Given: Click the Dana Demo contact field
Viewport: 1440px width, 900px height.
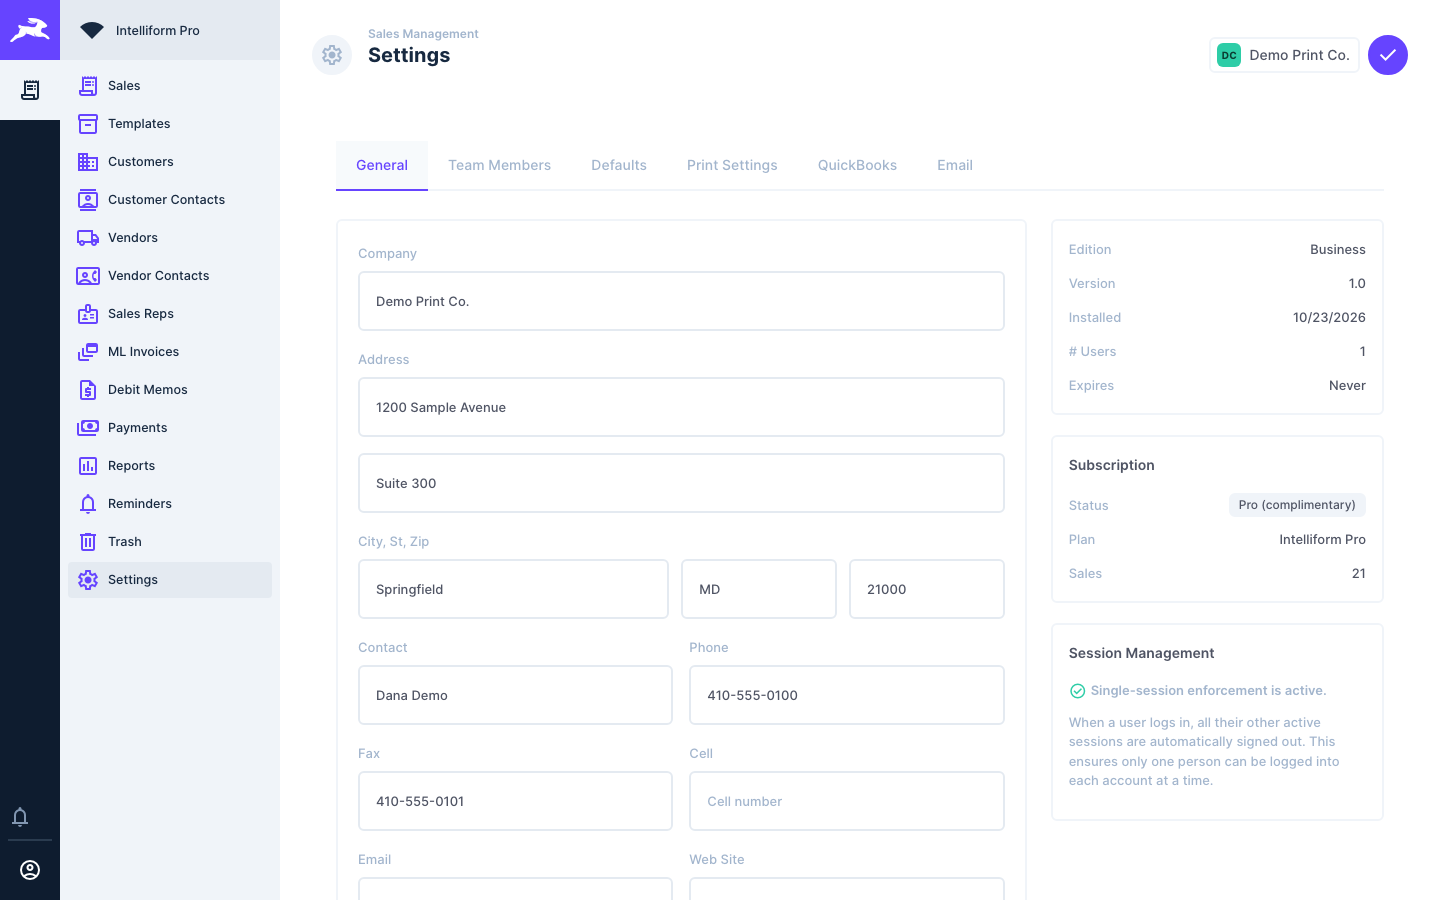Looking at the screenshot, I should (x=515, y=695).
